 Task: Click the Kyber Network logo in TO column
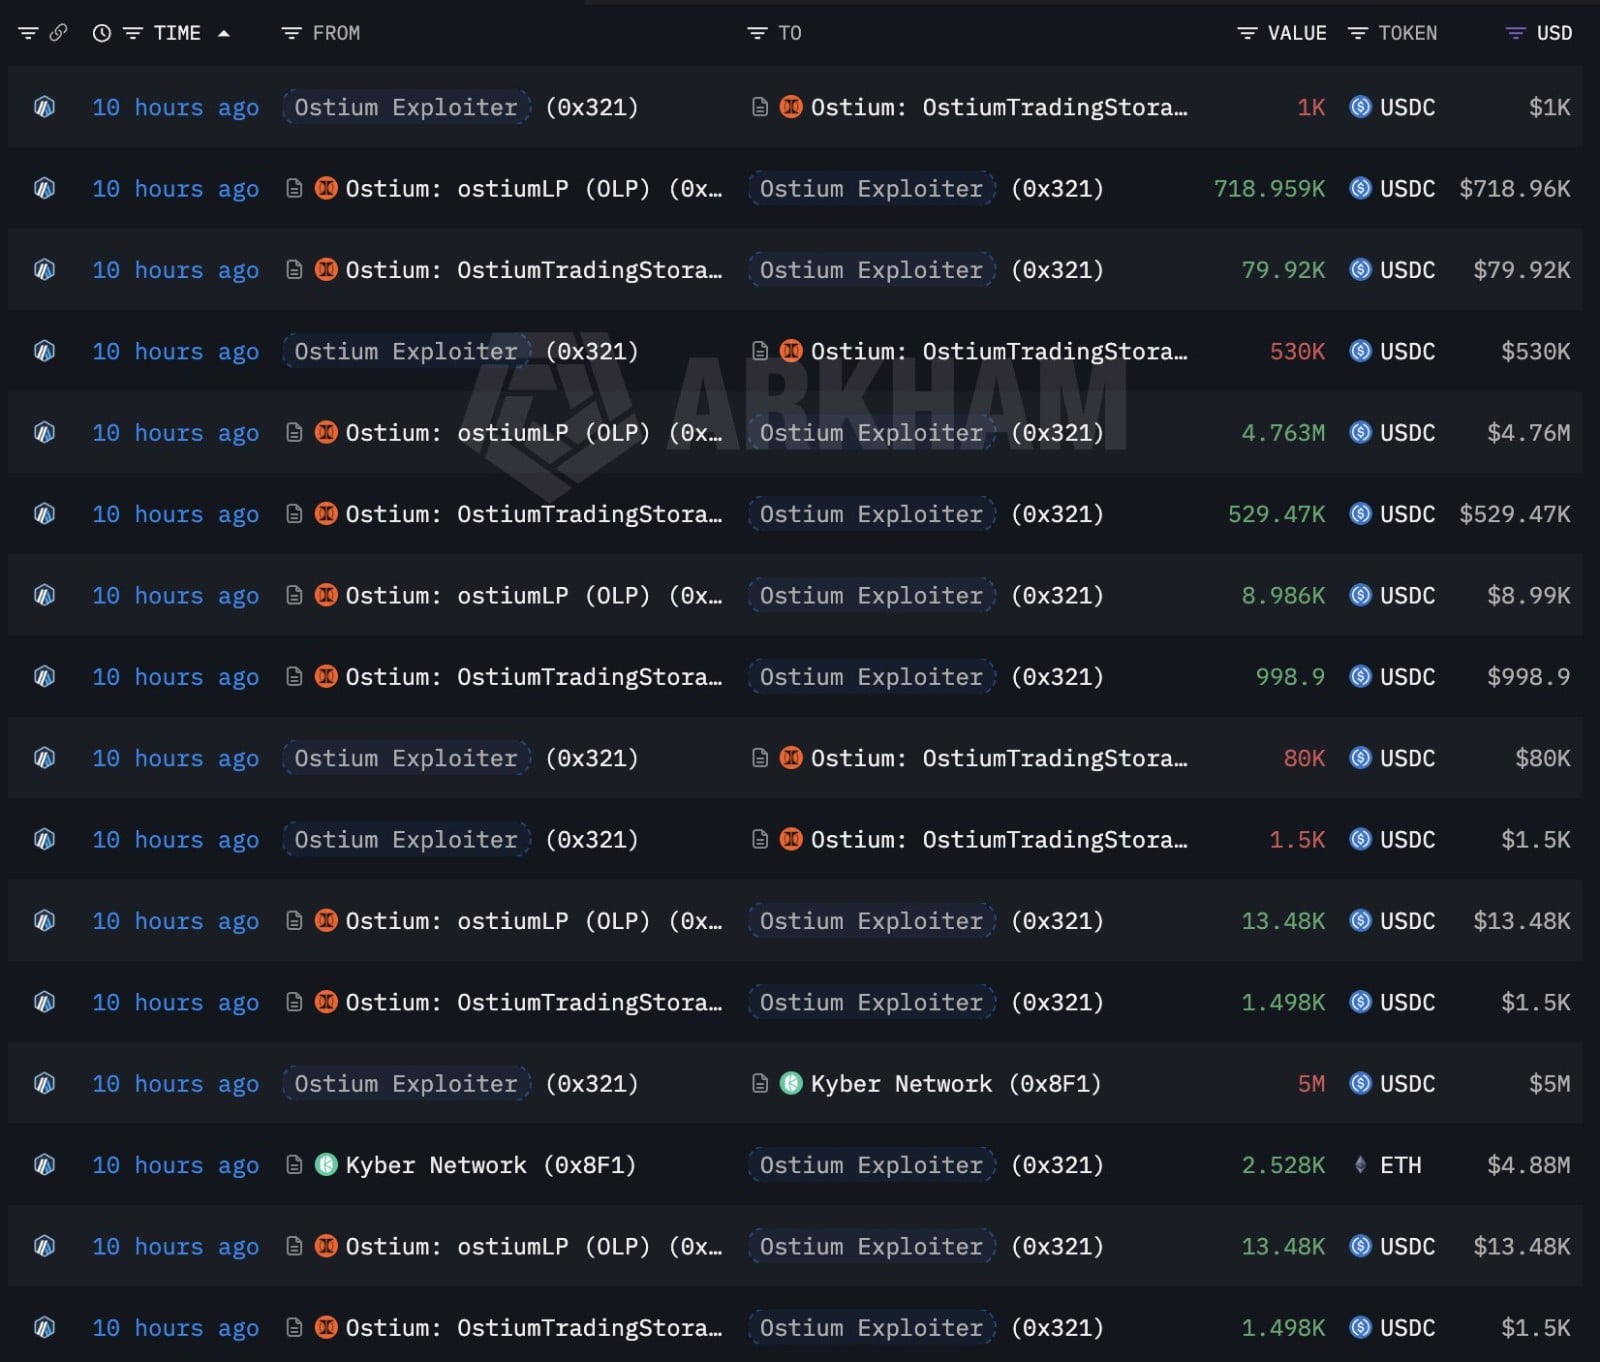coord(791,1083)
